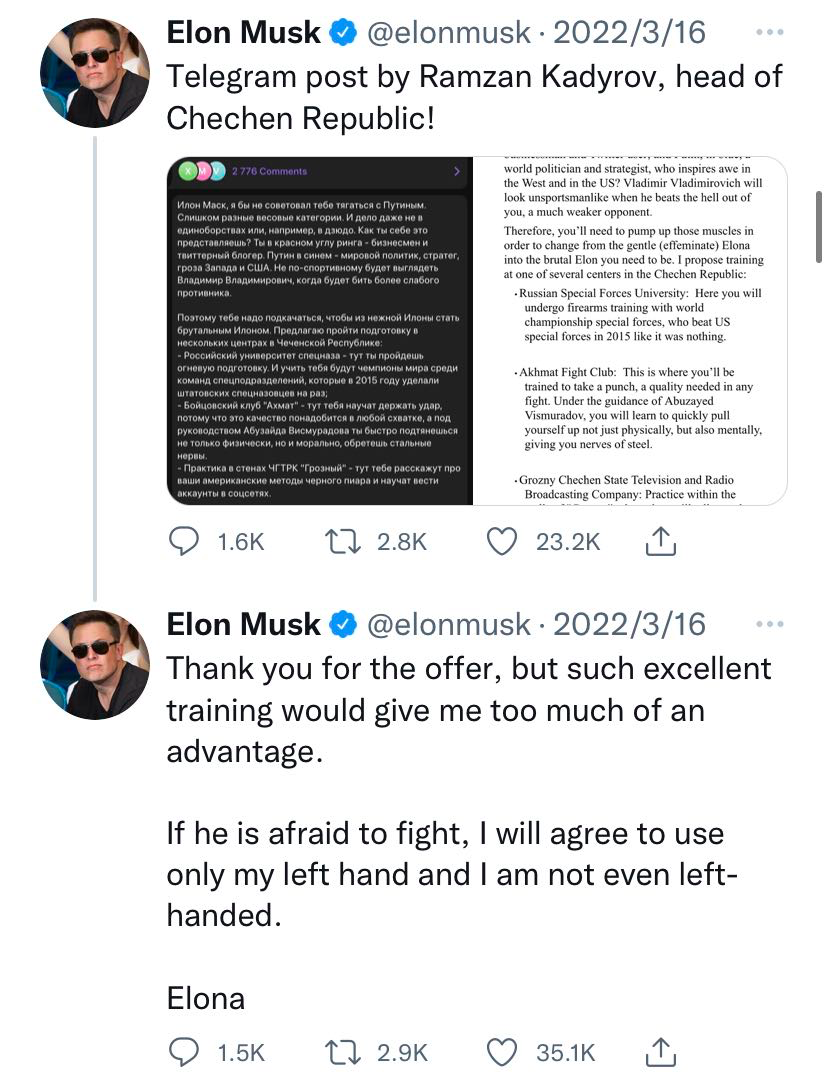Retweet the tweet with 2.9K retweets
The height and width of the screenshot is (1091, 828).
(x=343, y=1052)
